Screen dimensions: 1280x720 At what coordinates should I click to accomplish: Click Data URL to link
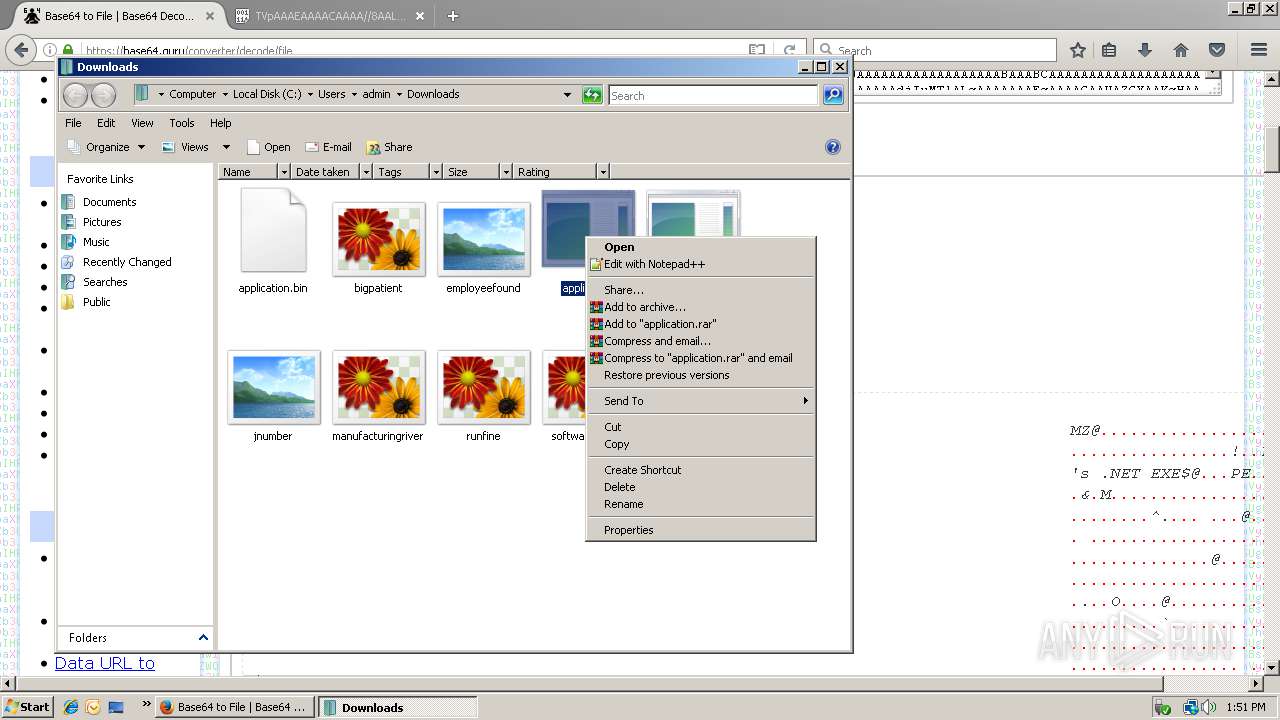105,663
